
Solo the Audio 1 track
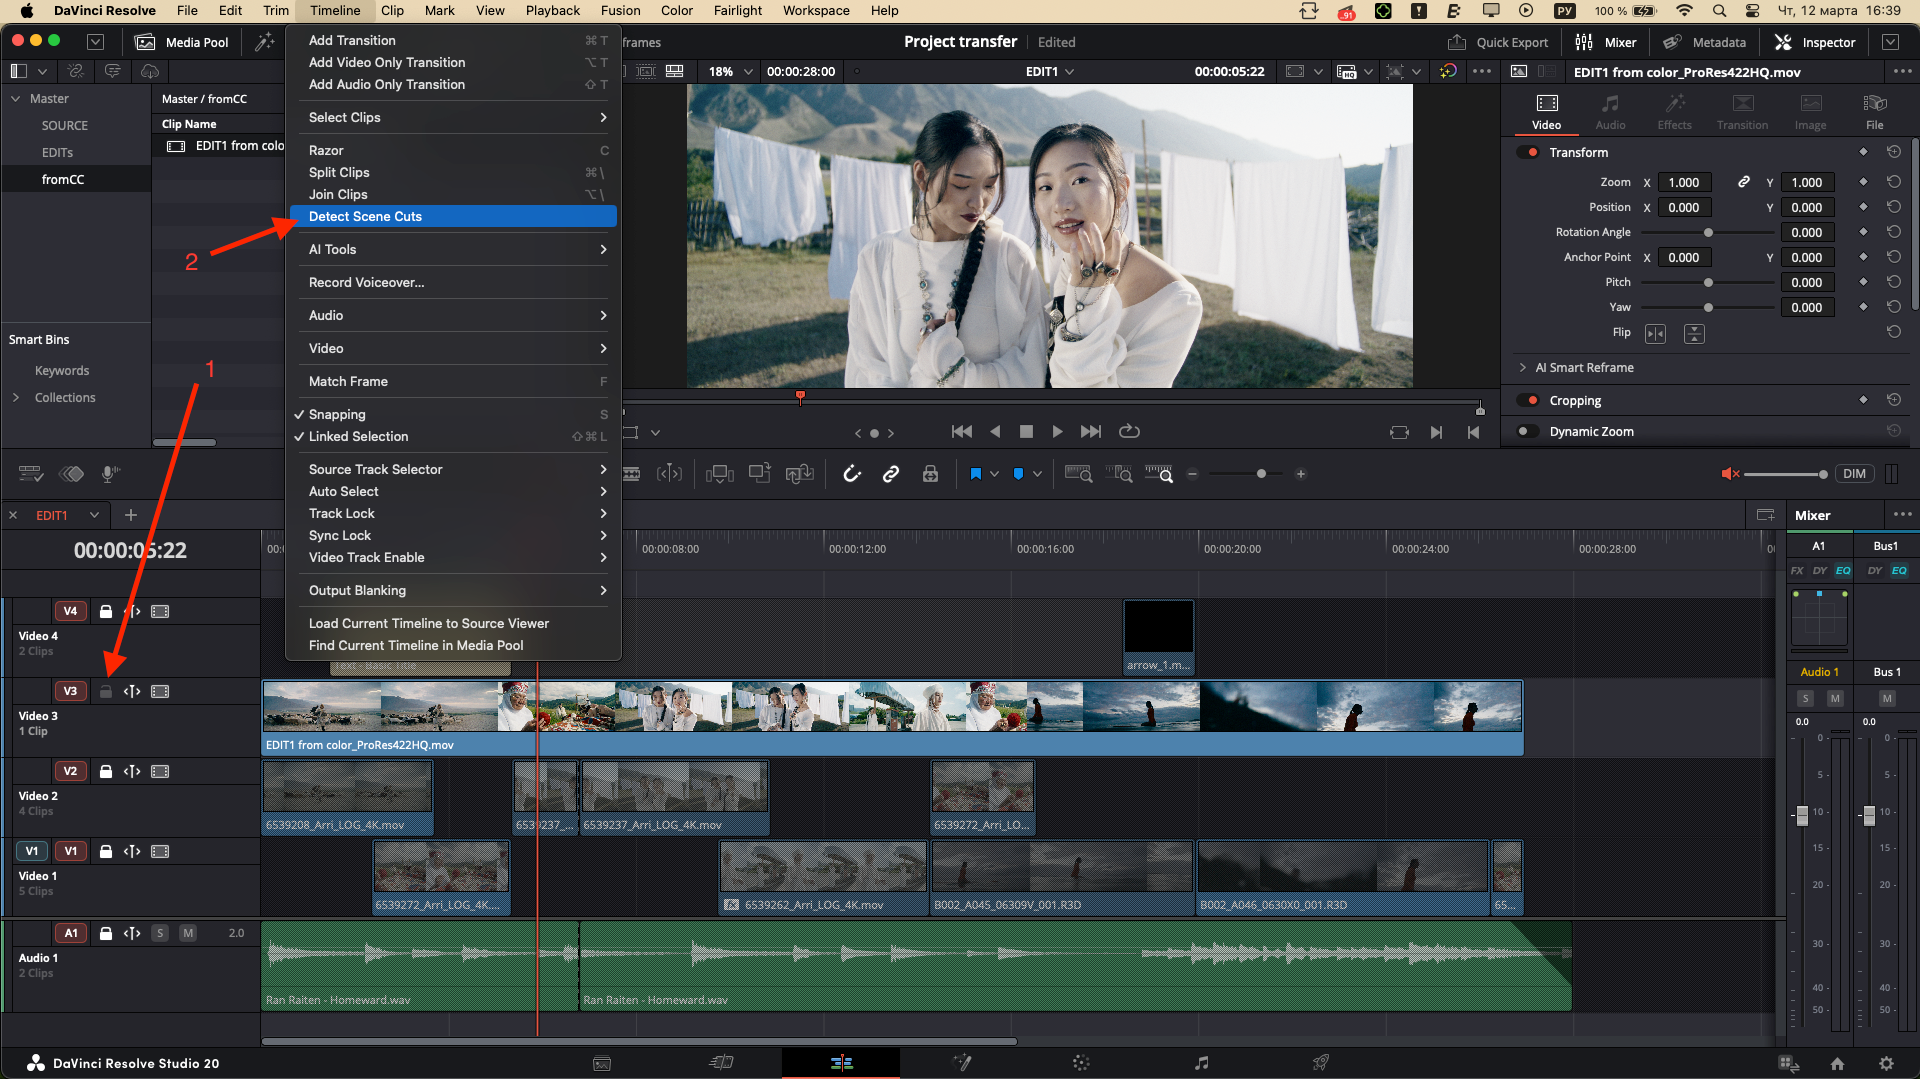pos(159,932)
